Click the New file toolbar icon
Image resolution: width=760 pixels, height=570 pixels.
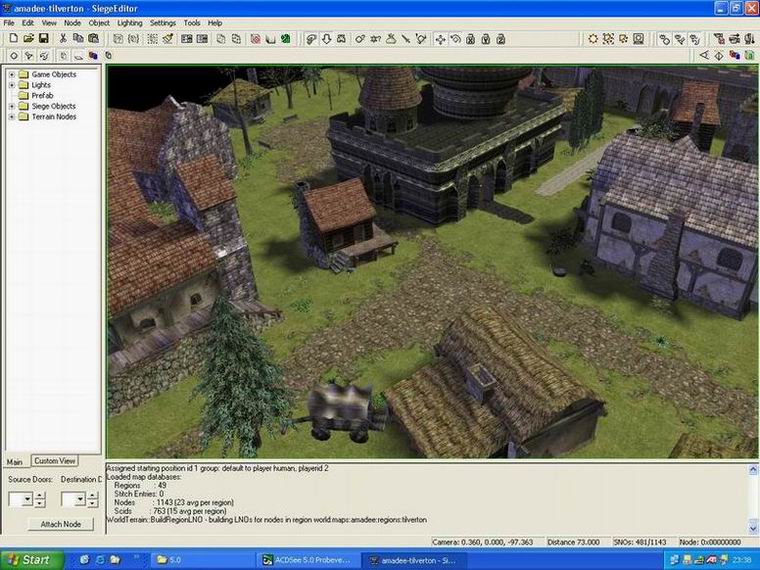[13, 39]
